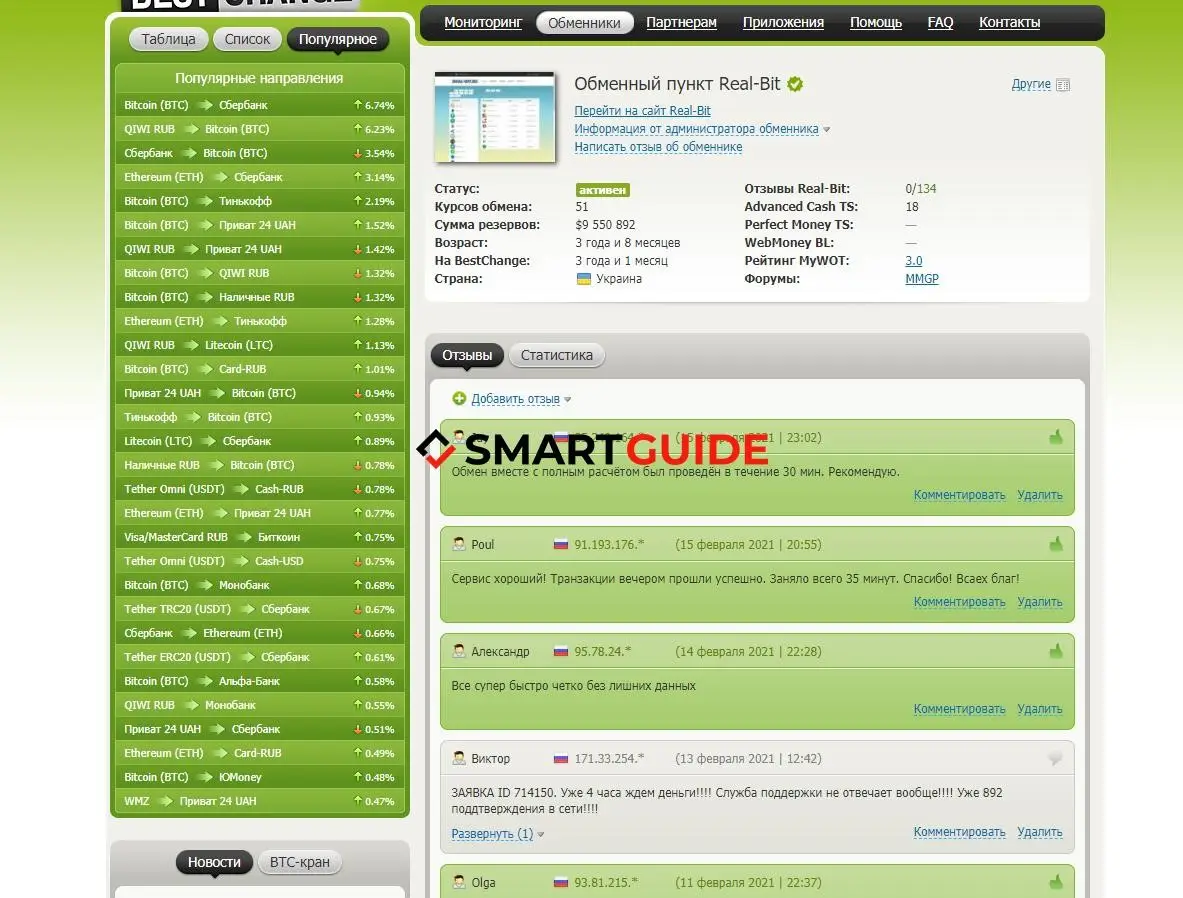This screenshot has height=898, width=1183.
Task: Click the green verified checkmark beside Real-Bit
Action: [795, 84]
